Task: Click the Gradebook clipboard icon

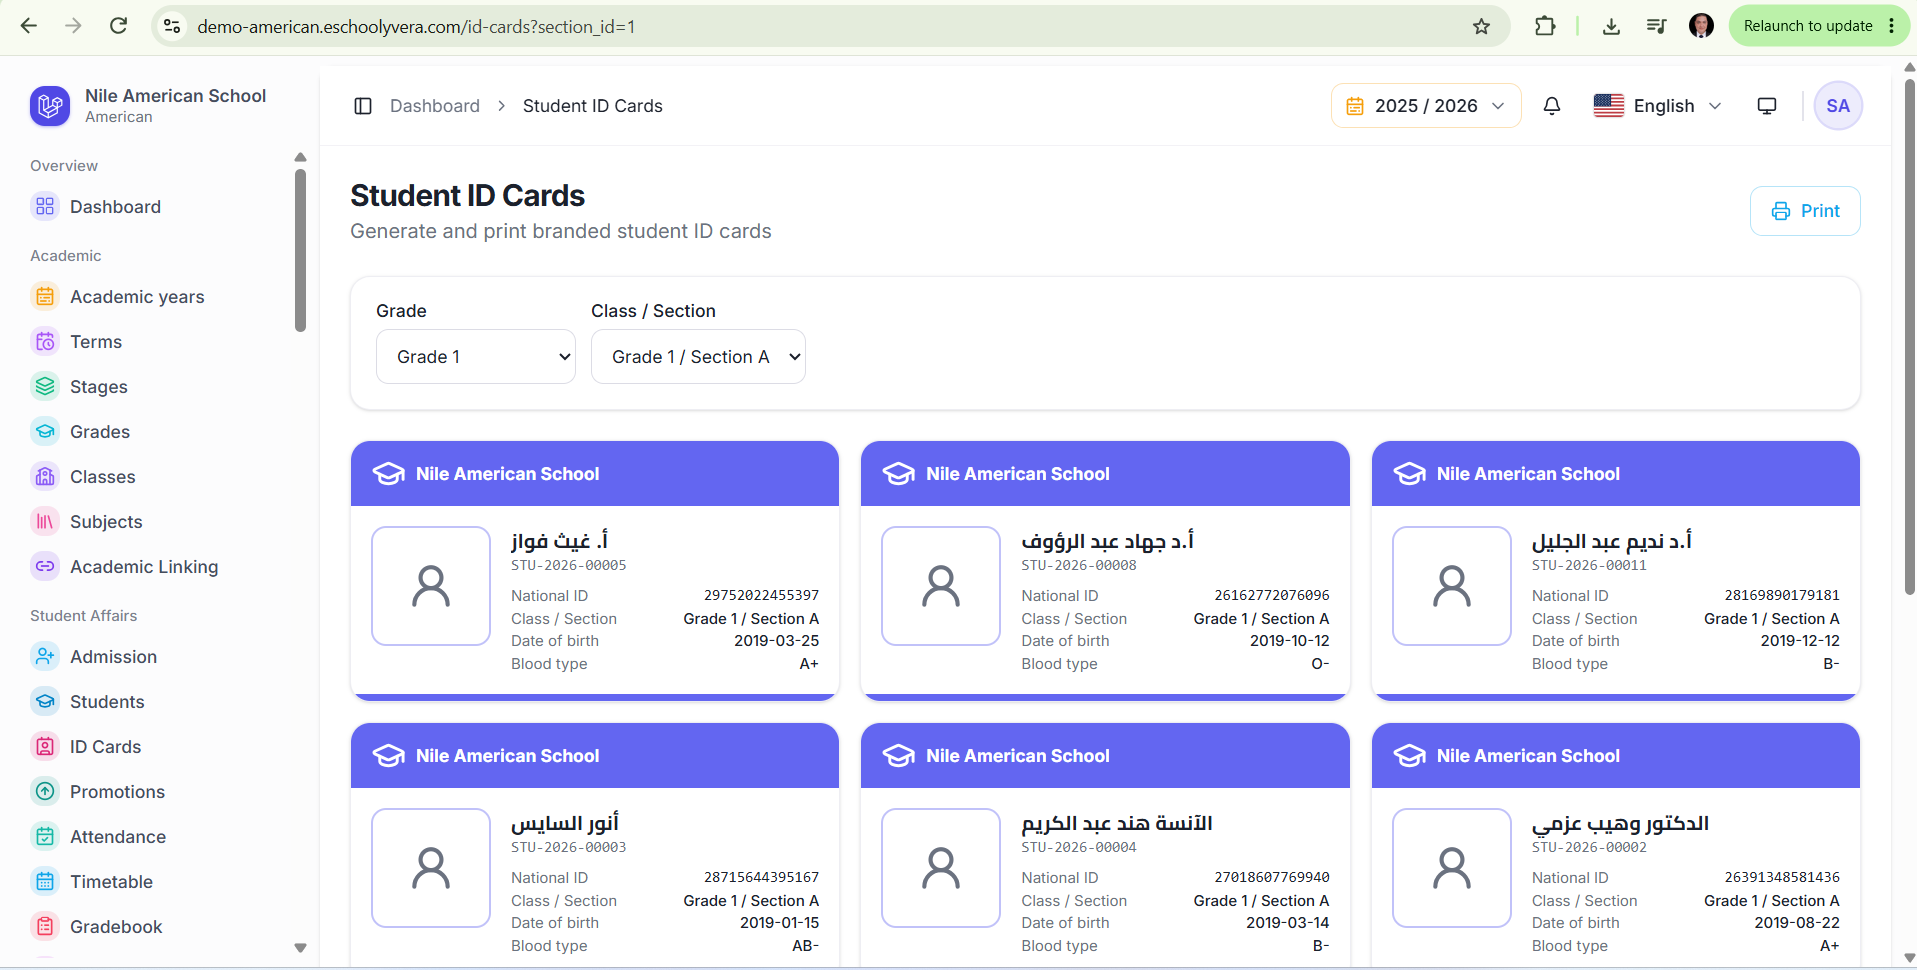Action: click(x=45, y=927)
